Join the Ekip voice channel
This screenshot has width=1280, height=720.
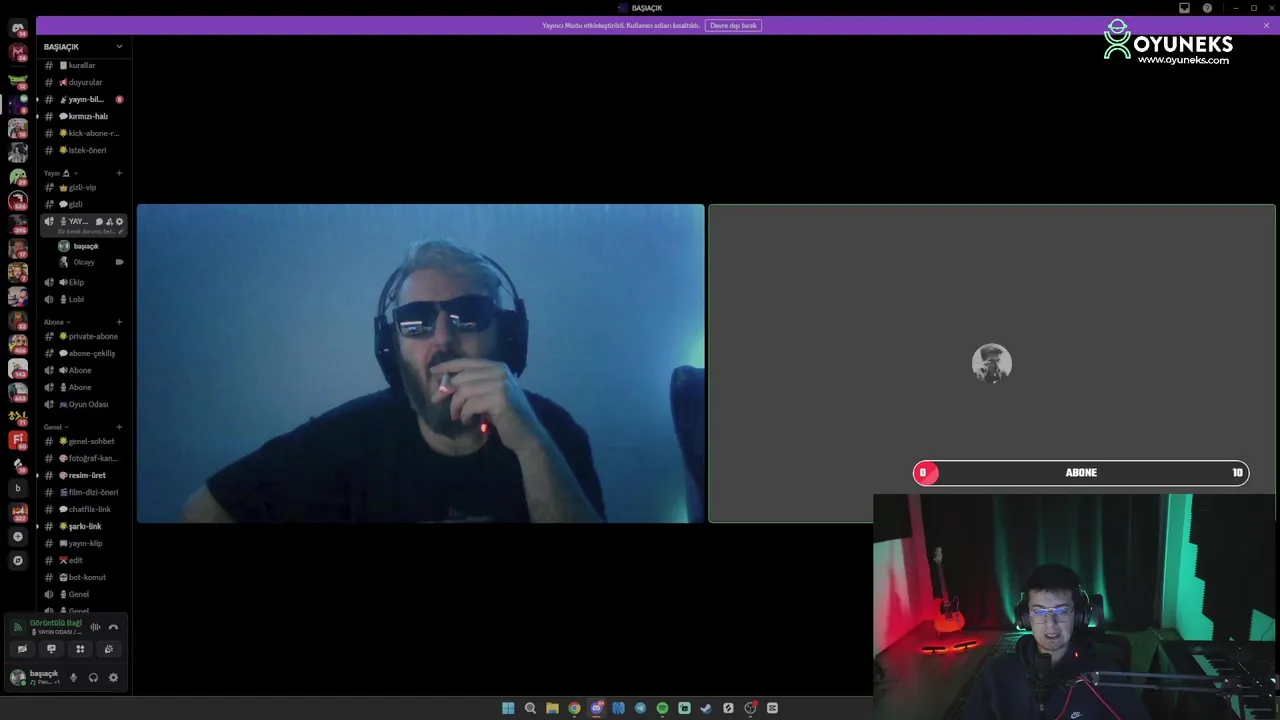tap(84, 282)
